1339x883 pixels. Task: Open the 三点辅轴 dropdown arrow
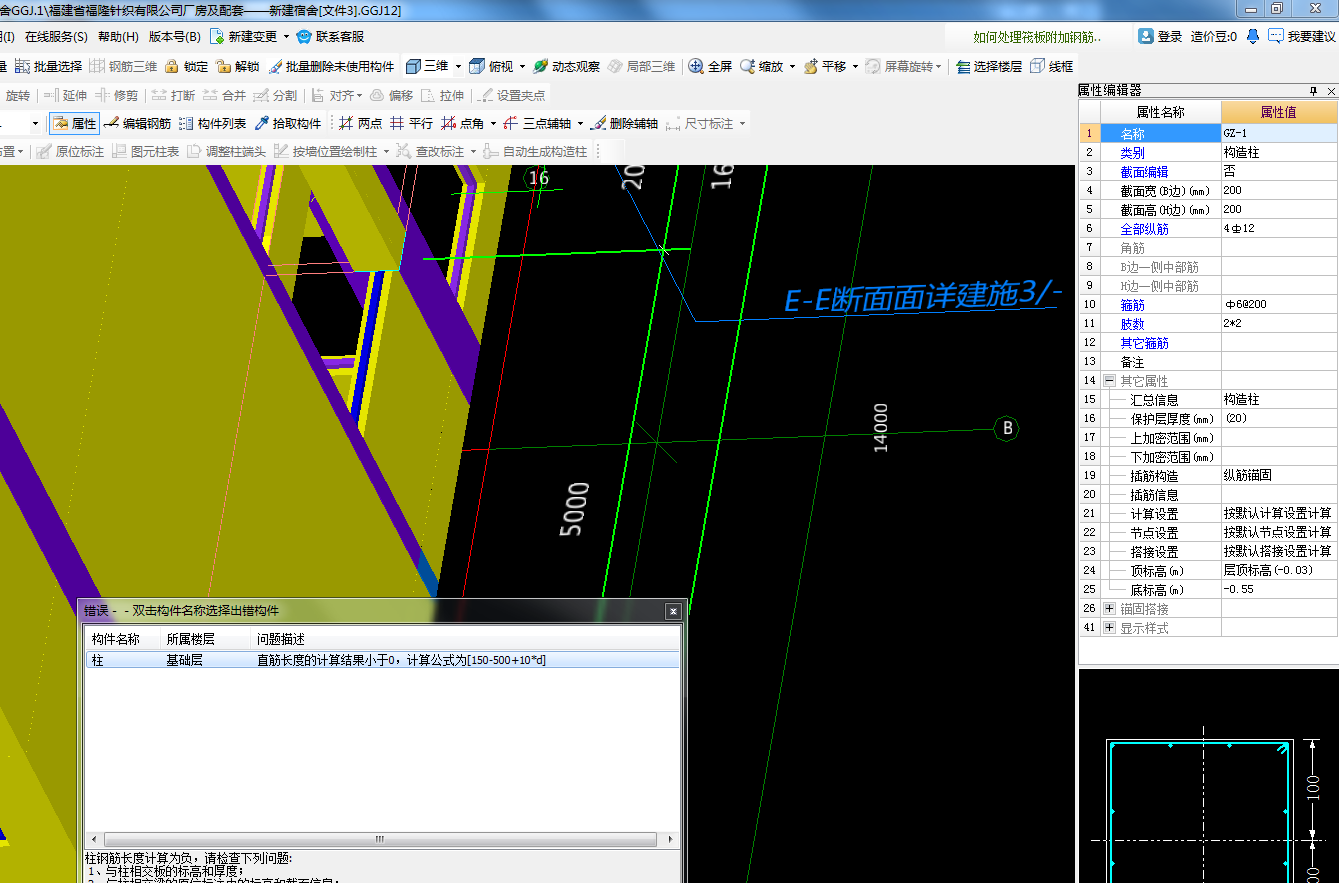tap(580, 123)
